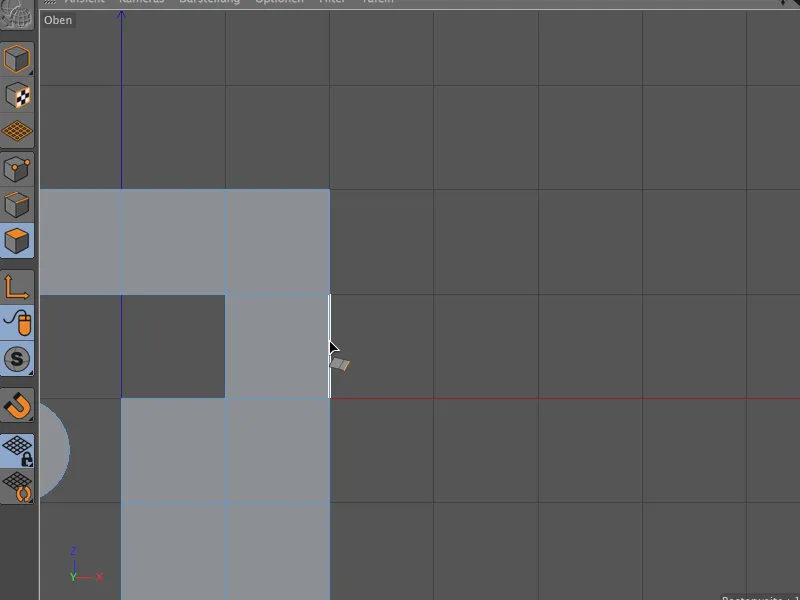Screen dimensions: 800x600
Task: Open the Kameras menu
Action: coord(140,3)
